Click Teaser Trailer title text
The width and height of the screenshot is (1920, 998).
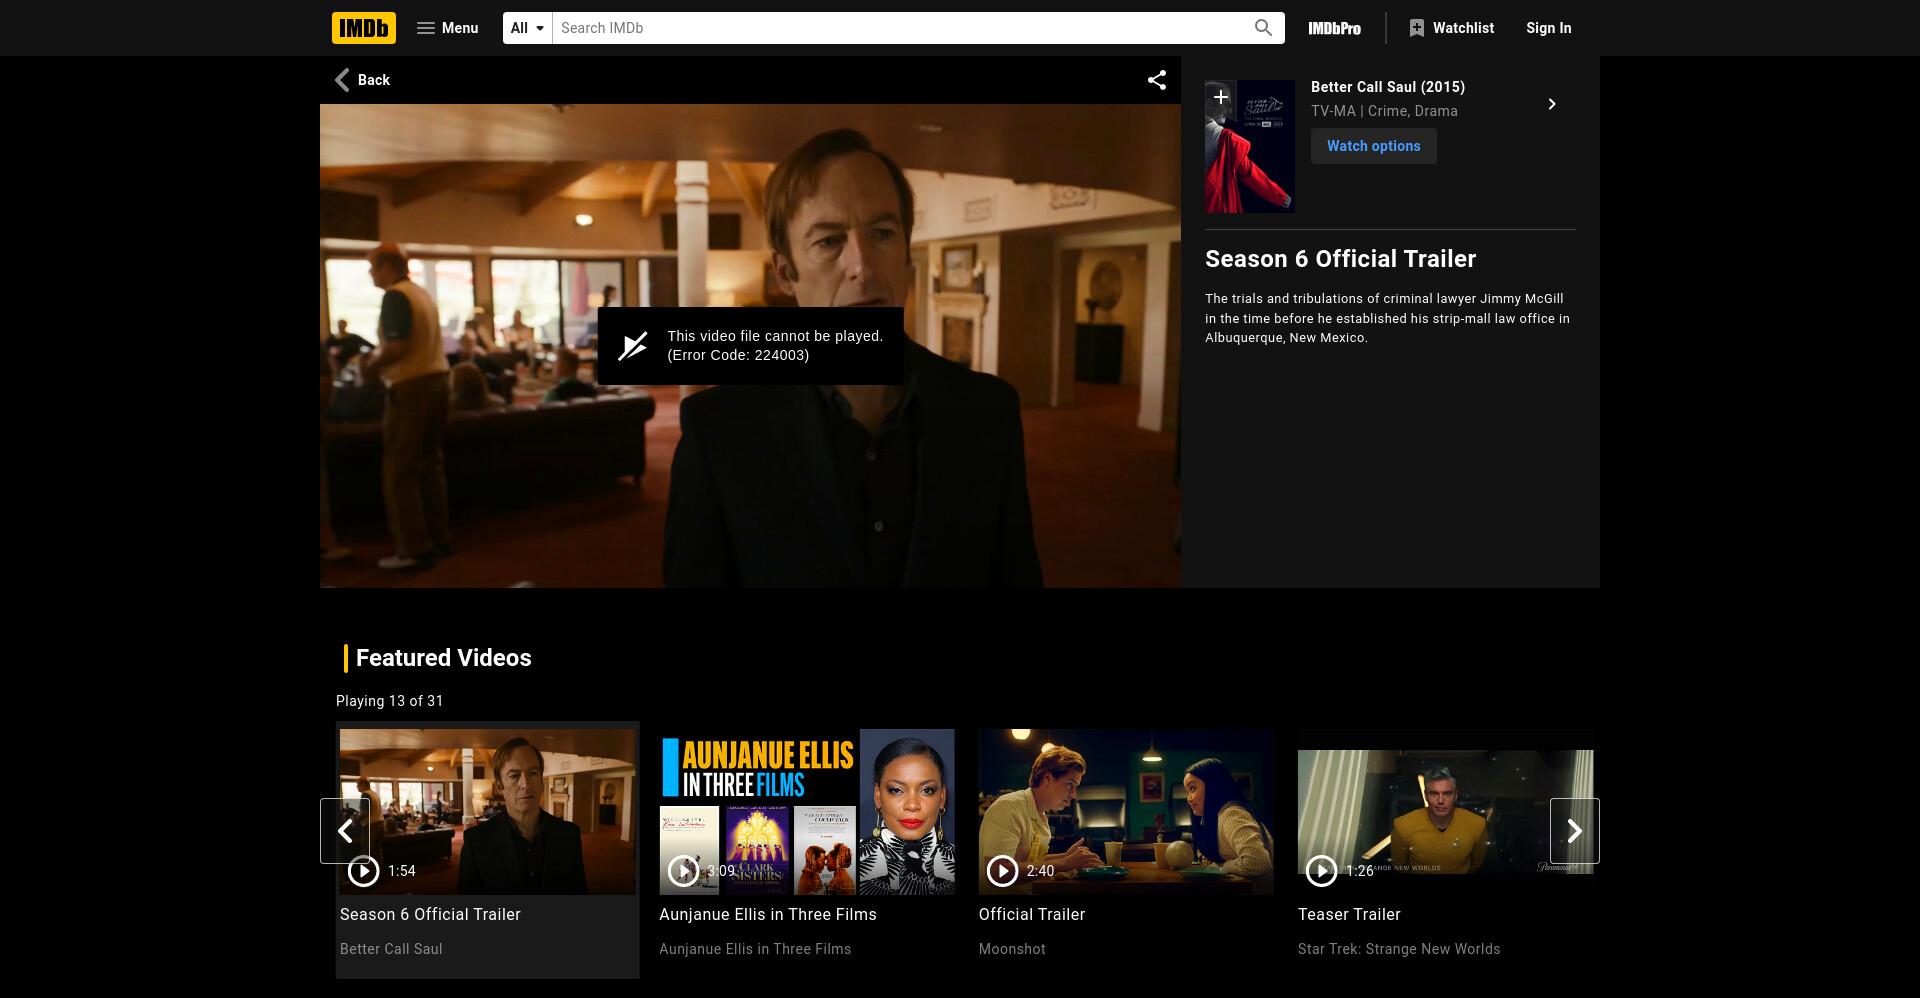1349,914
